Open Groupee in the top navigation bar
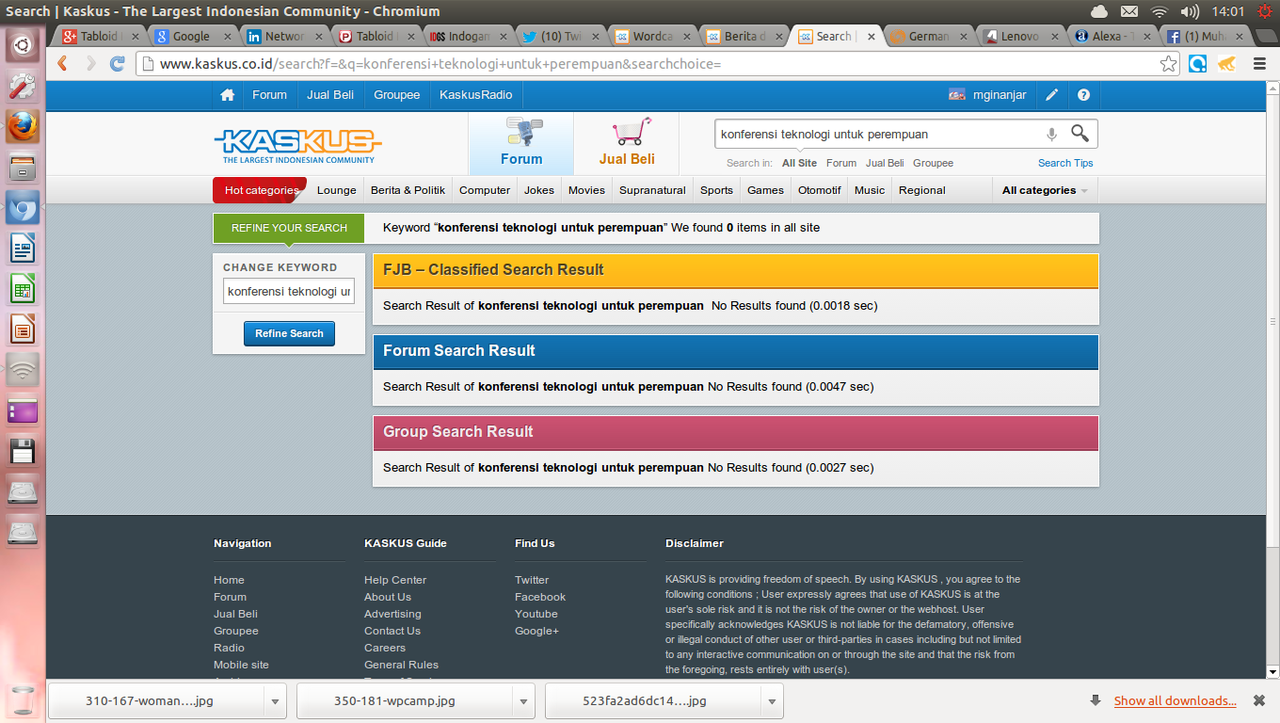Image resolution: width=1280 pixels, height=723 pixels. point(397,95)
